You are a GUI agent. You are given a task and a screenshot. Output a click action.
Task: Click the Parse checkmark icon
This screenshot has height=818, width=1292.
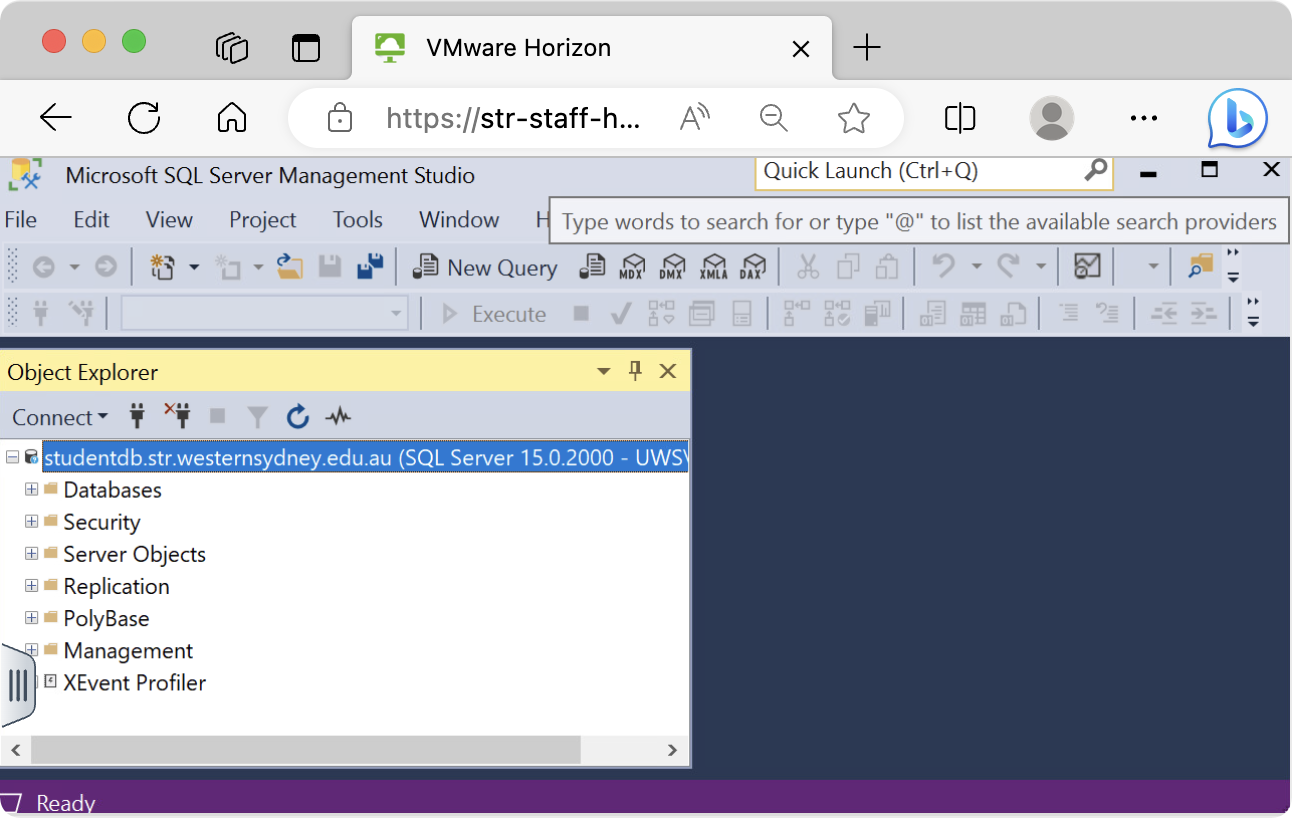click(620, 314)
